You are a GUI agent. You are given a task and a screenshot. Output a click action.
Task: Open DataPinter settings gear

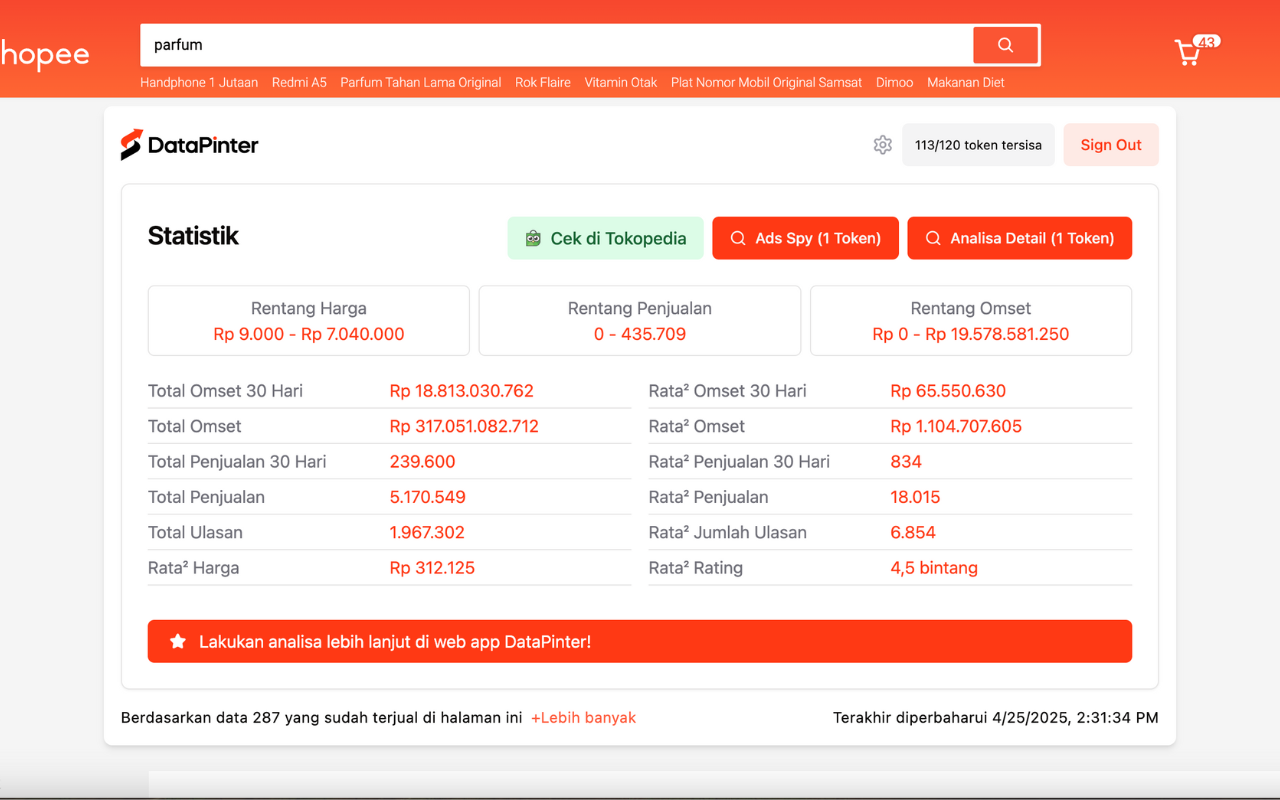tap(882, 145)
